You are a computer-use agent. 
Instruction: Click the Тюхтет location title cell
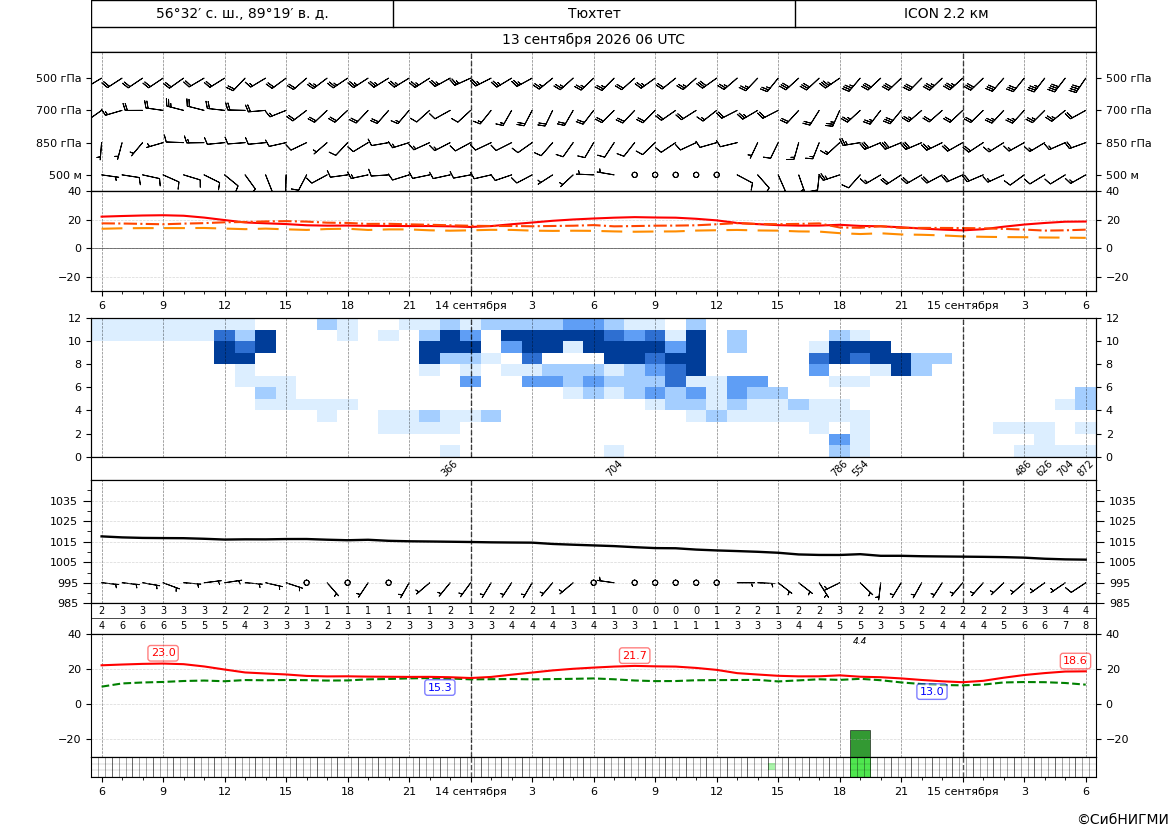pos(594,13)
